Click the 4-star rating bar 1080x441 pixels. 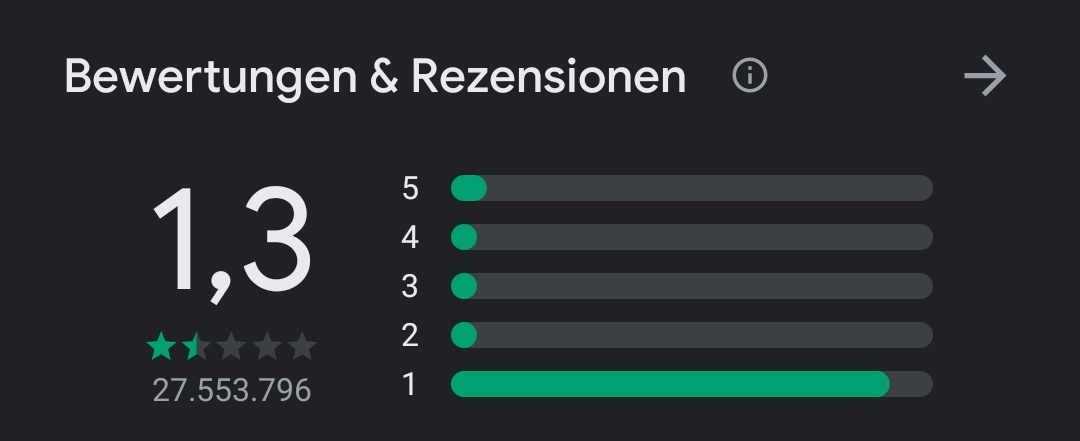pos(692,237)
